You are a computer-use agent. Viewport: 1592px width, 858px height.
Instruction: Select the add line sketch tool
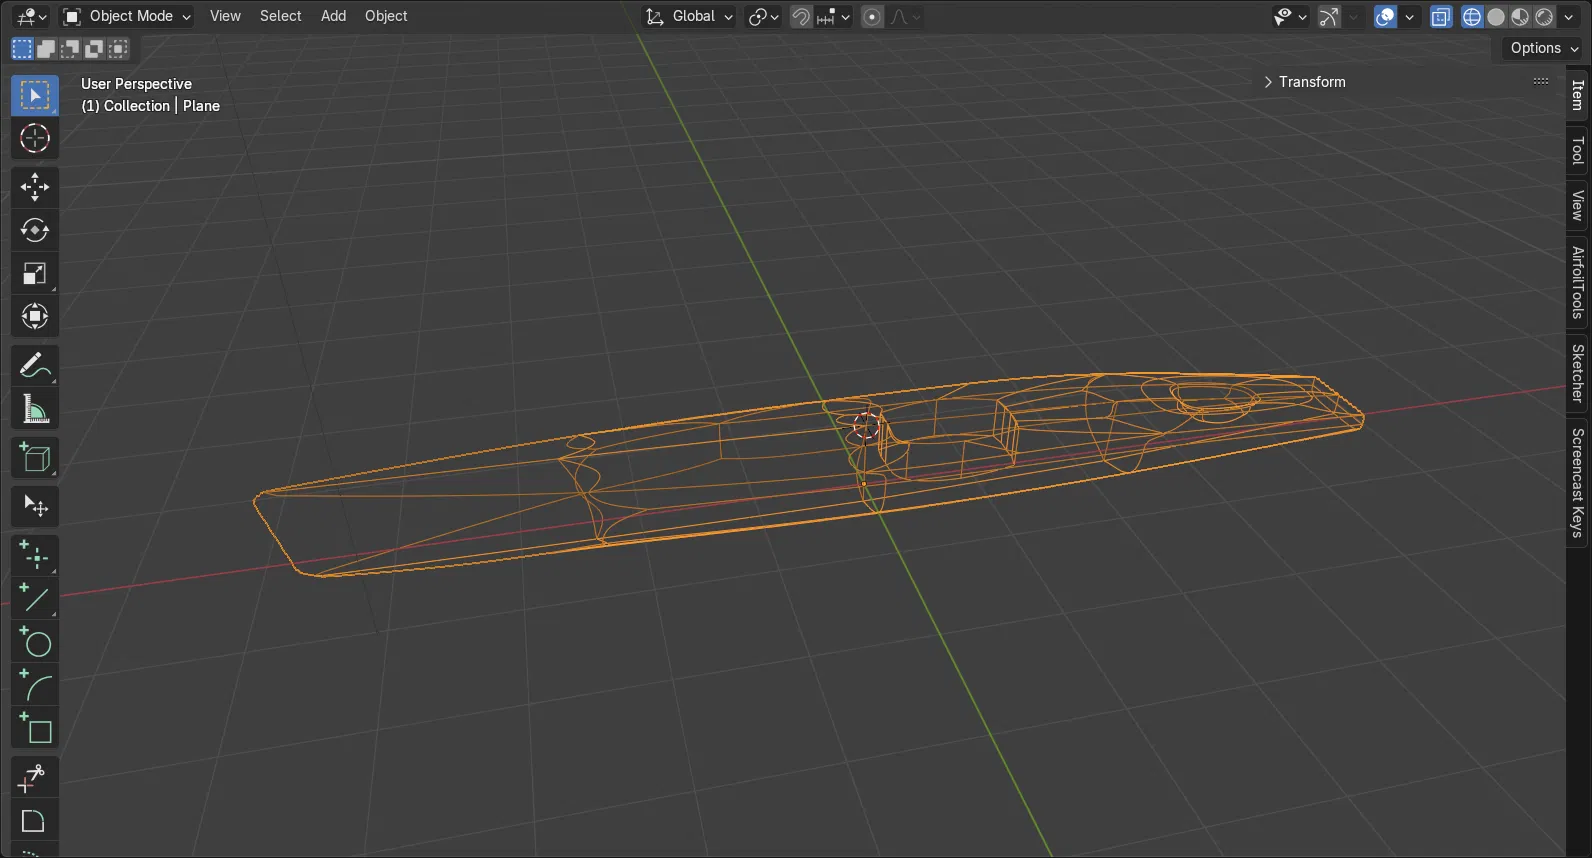pos(35,599)
